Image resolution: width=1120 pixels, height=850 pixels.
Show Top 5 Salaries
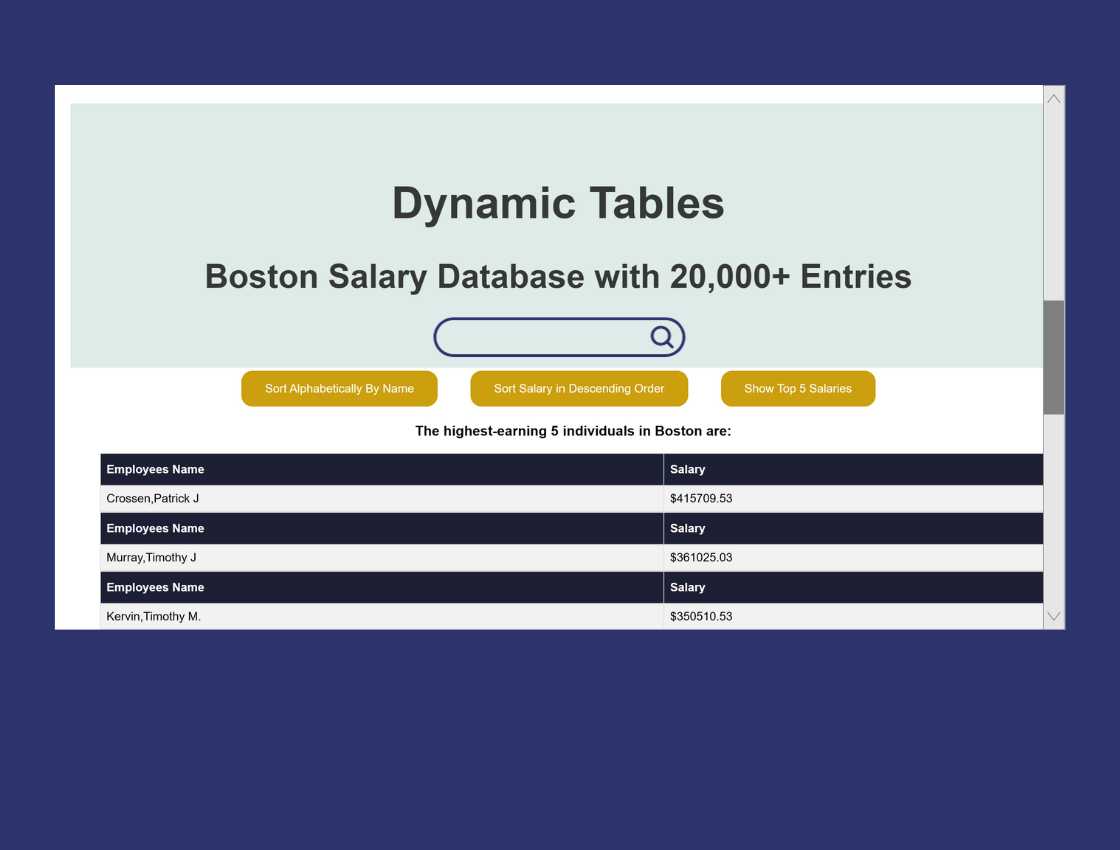[797, 389]
